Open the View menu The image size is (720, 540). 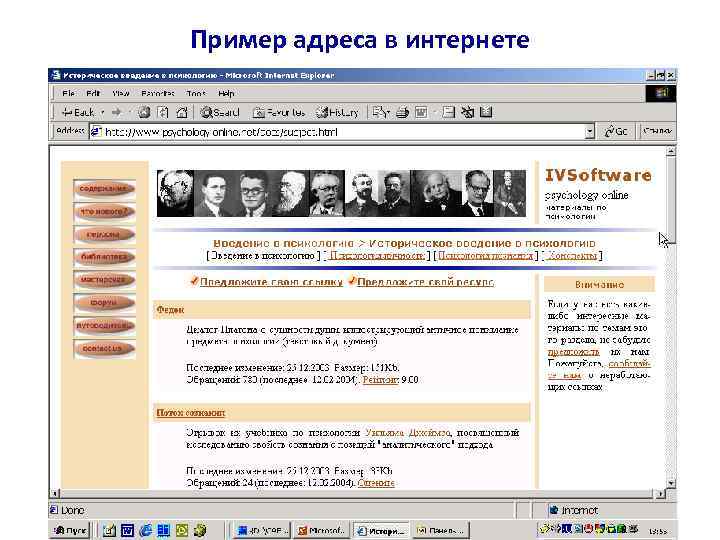click(121, 93)
